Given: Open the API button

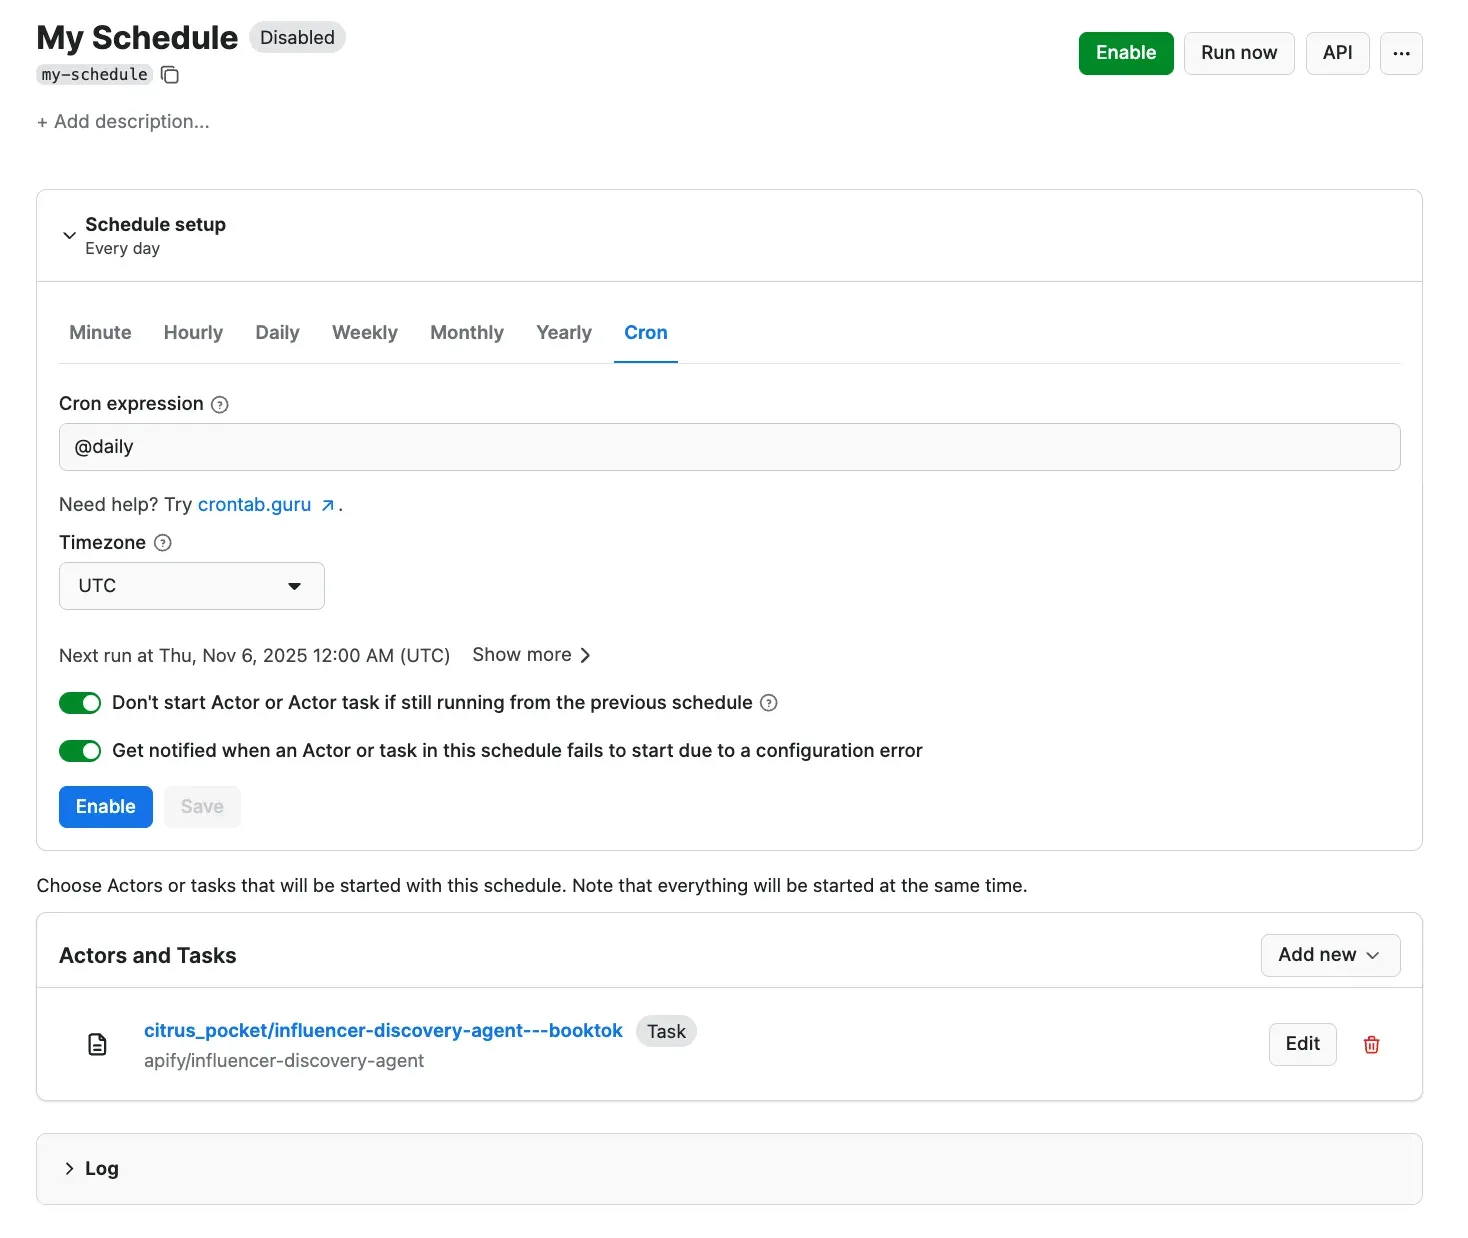Looking at the screenshot, I should click(1337, 53).
